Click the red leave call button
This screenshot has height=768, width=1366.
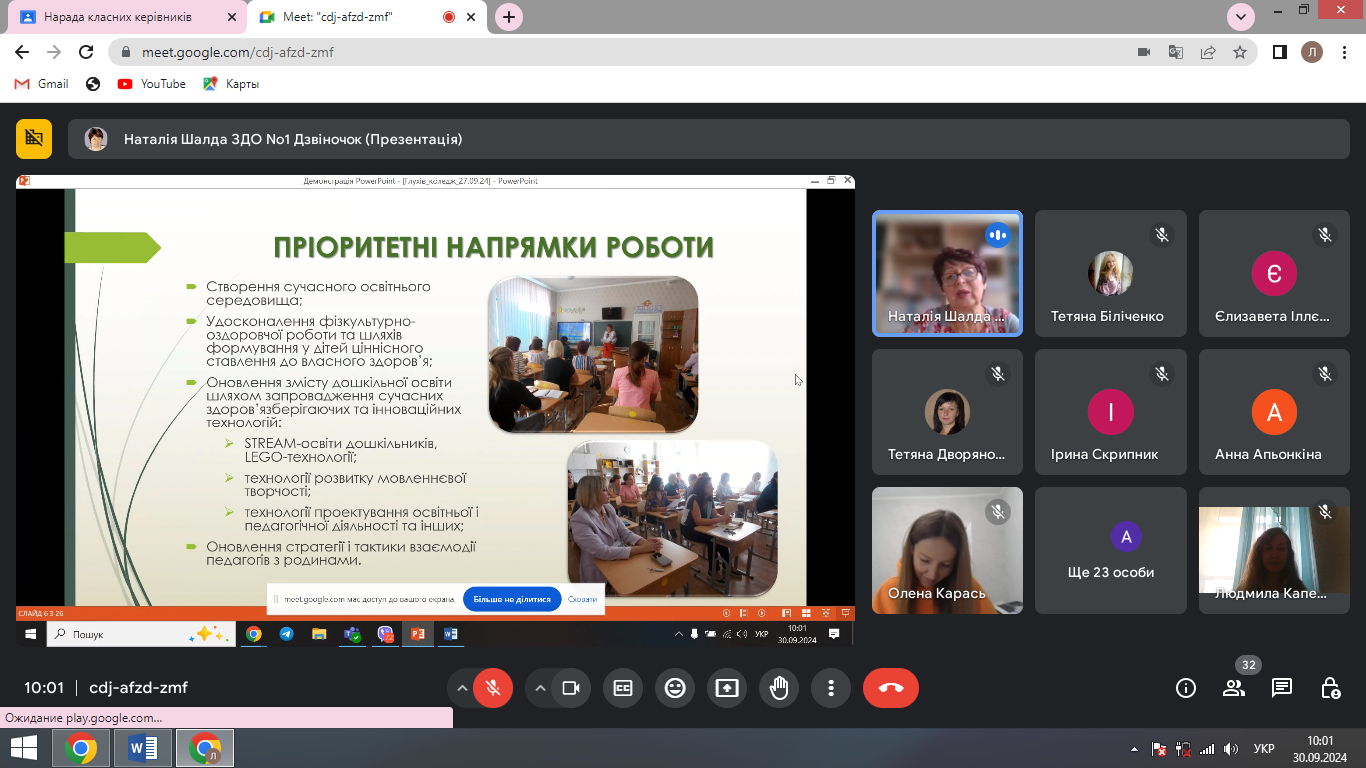(890, 688)
